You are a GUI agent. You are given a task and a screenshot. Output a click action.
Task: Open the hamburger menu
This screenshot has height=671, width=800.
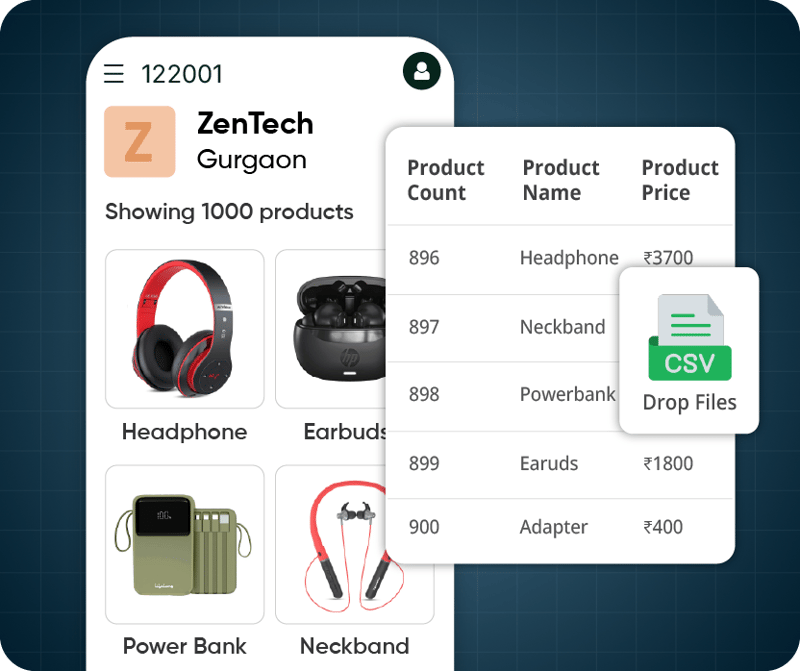[x=114, y=73]
